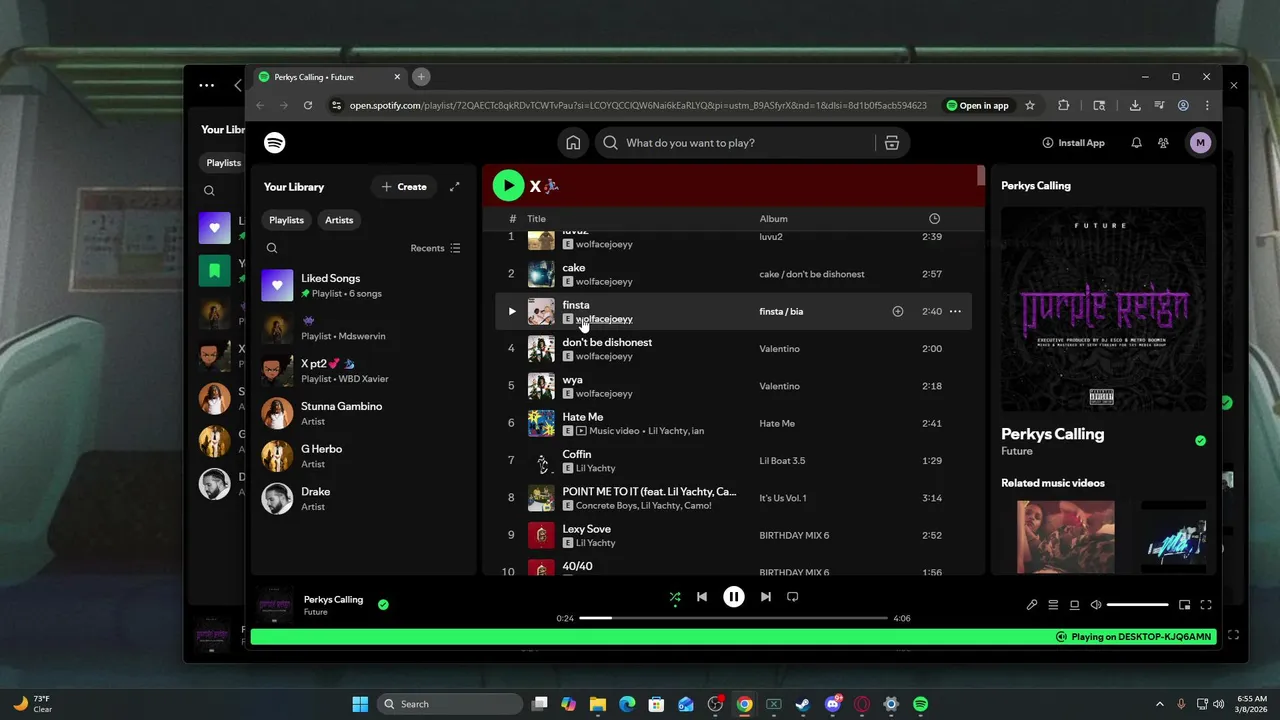The height and width of the screenshot is (720, 1280).
Task: Open a new Chrome tab
Action: click(x=421, y=77)
